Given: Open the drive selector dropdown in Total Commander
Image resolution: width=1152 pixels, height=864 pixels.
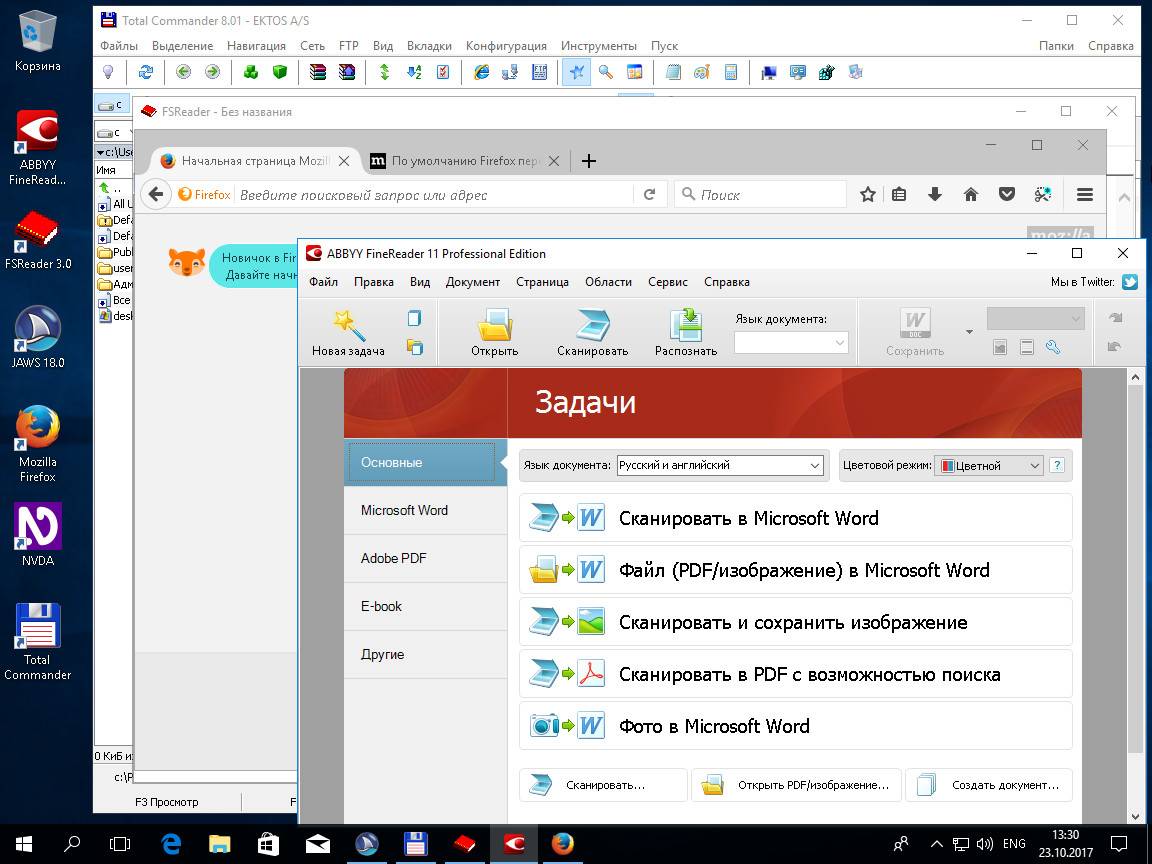Looking at the screenshot, I should [113, 132].
